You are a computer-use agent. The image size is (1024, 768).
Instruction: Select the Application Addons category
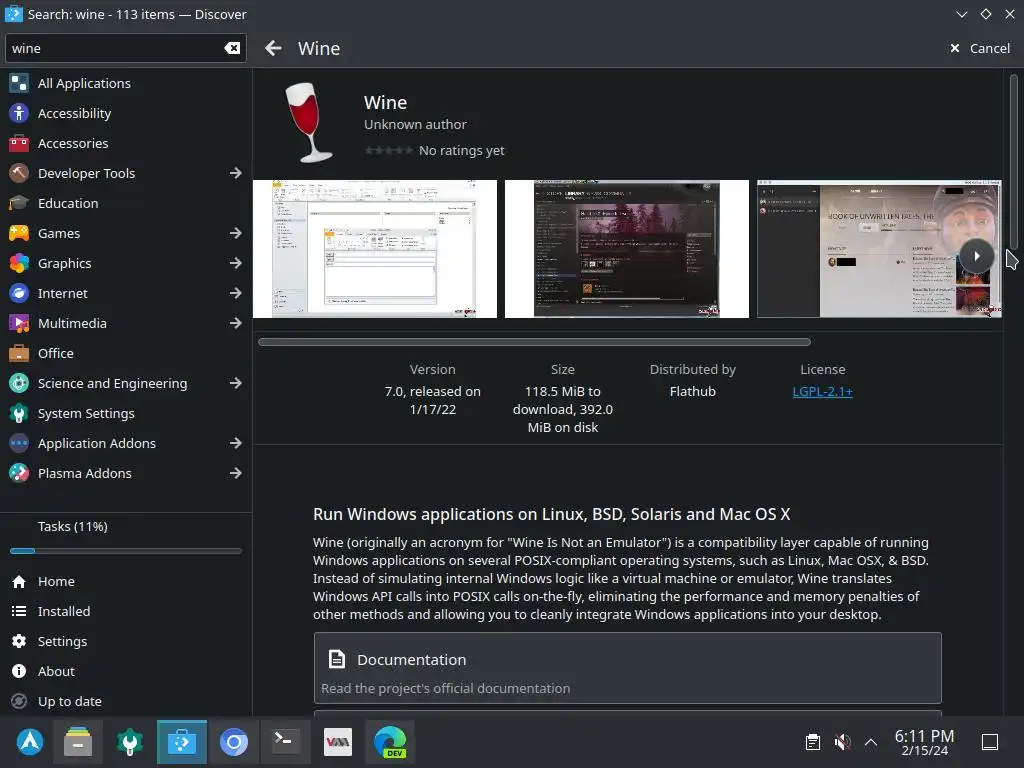click(x=126, y=443)
